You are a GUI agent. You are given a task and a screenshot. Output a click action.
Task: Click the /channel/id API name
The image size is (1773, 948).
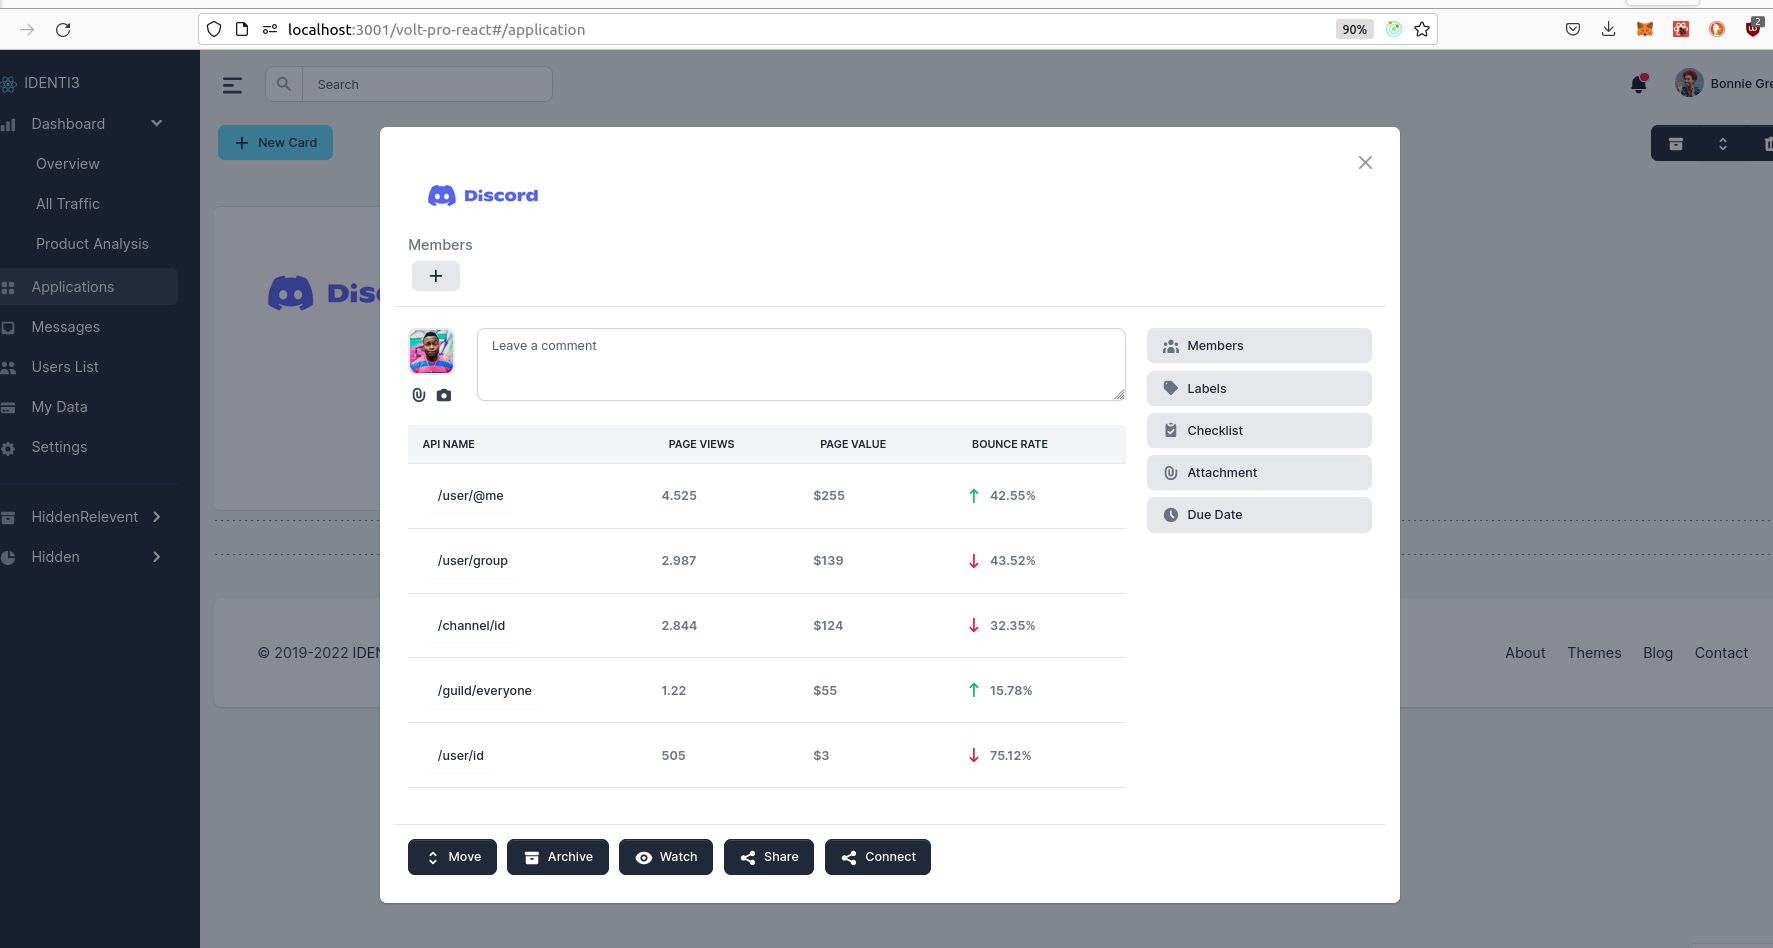tap(471, 626)
